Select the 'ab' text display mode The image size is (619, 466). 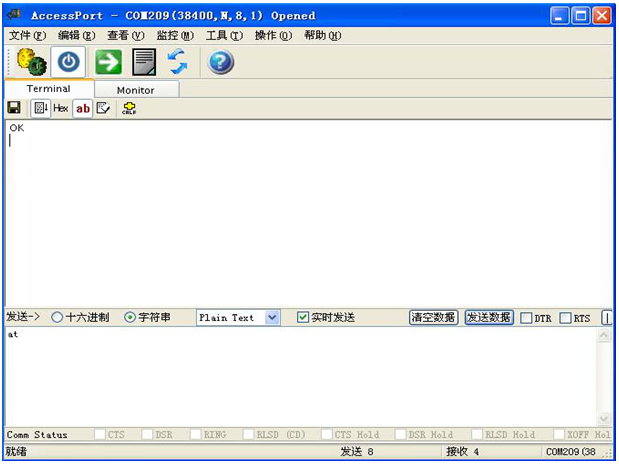(83, 109)
